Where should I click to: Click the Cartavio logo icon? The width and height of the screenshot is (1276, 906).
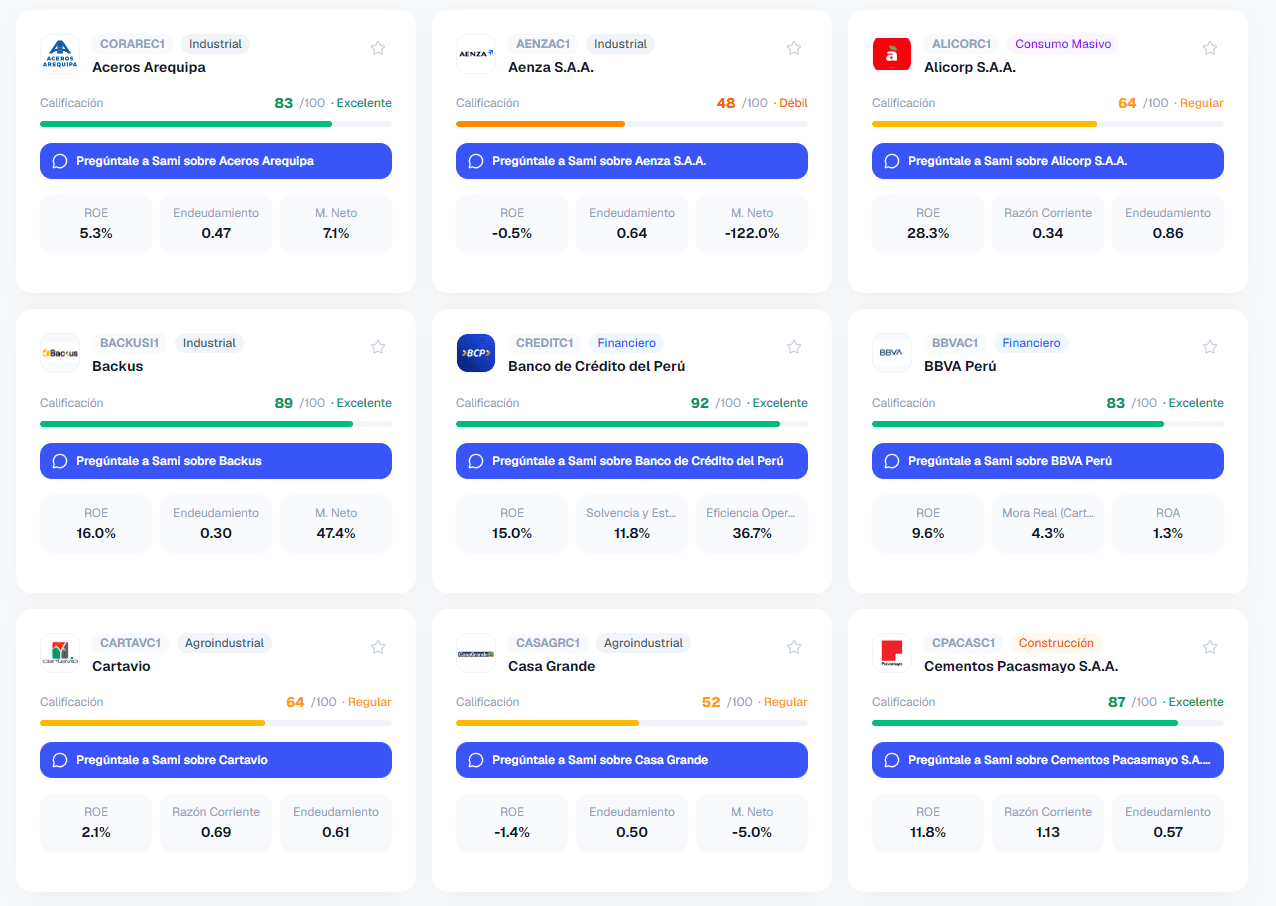pyautogui.click(x=60, y=653)
